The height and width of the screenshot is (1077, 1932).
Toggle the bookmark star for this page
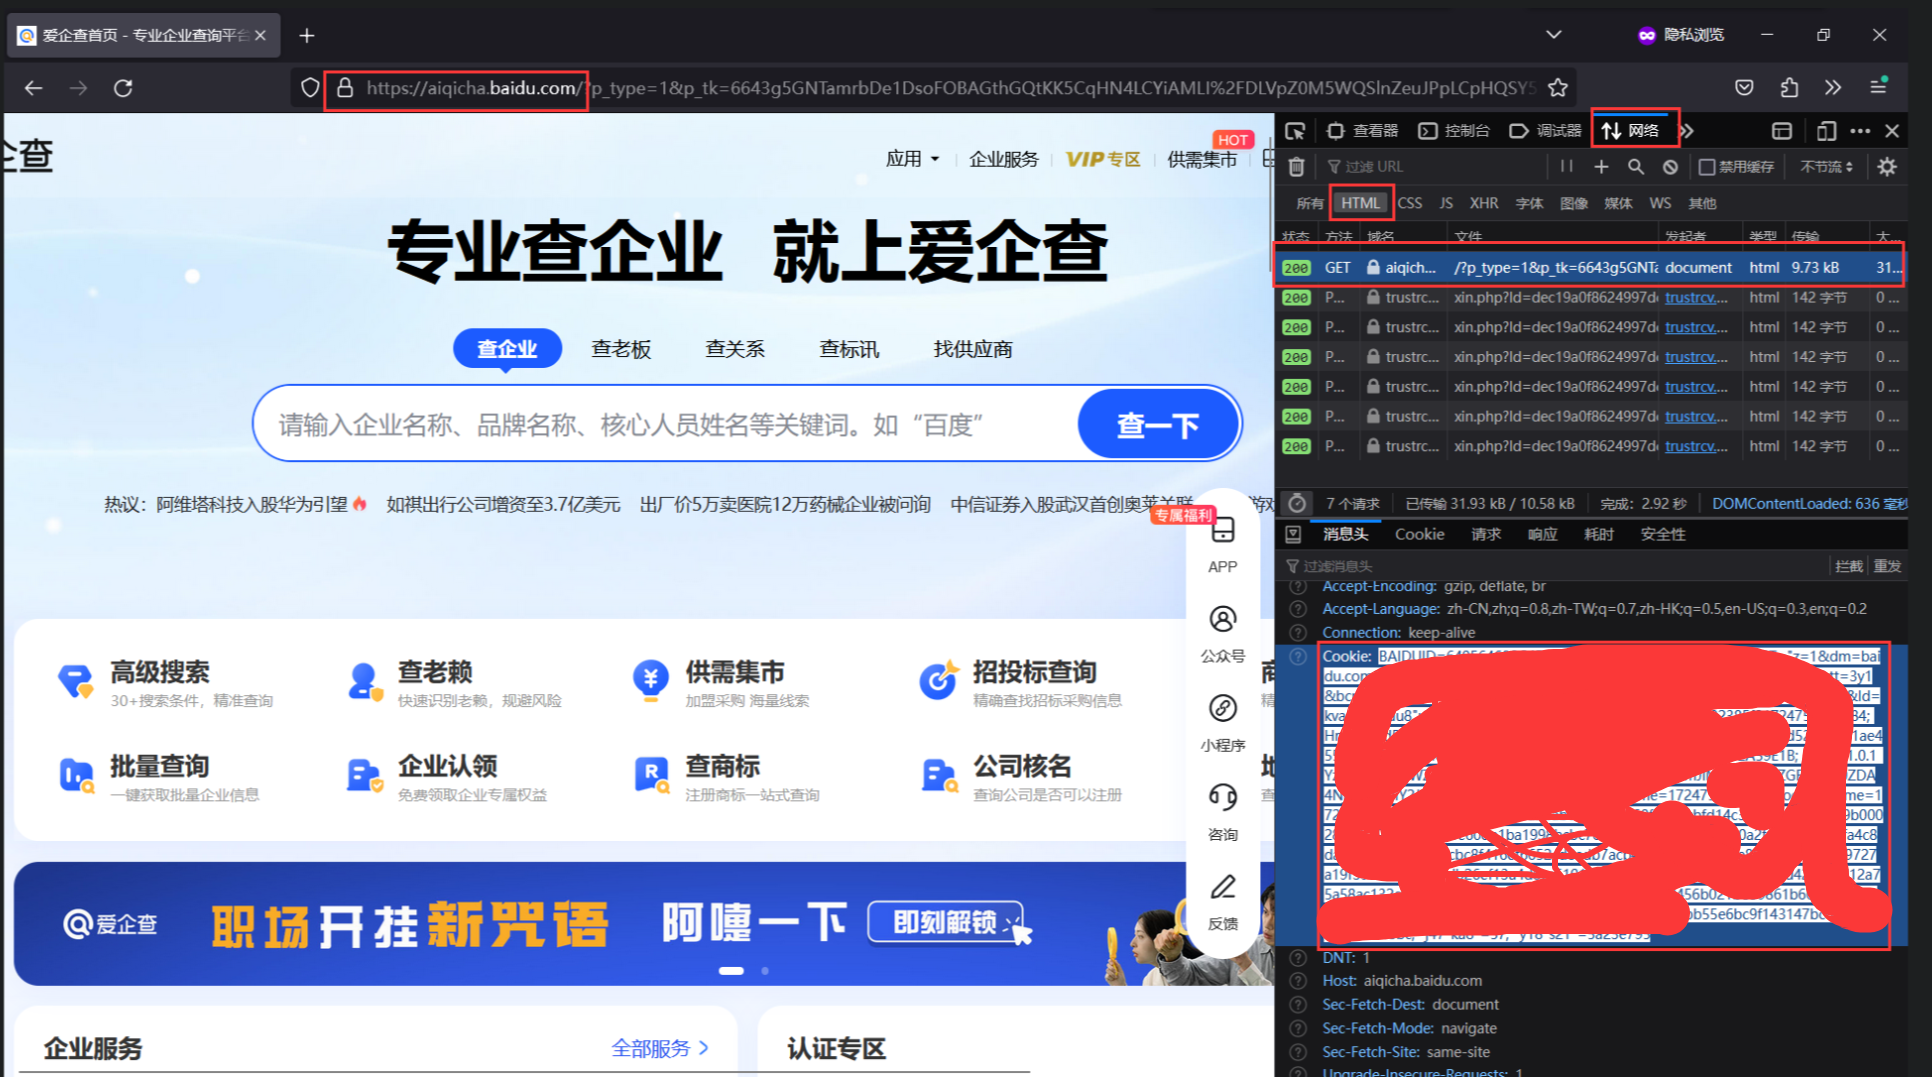pyautogui.click(x=1558, y=88)
